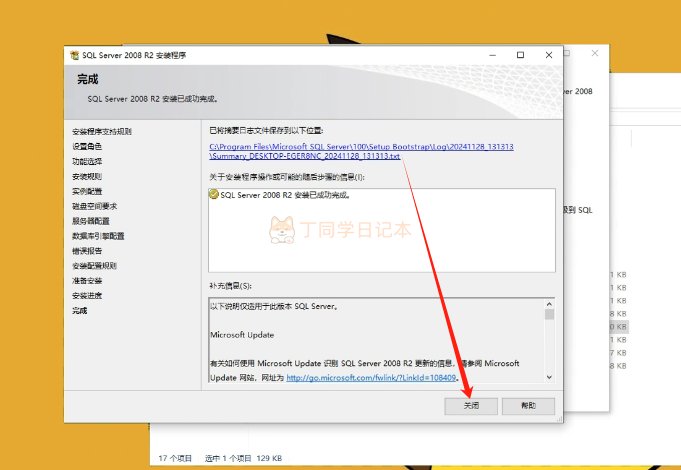Select 准备安装 step in sidebar
The image size is (681, 470).
[x=87, y=281]
